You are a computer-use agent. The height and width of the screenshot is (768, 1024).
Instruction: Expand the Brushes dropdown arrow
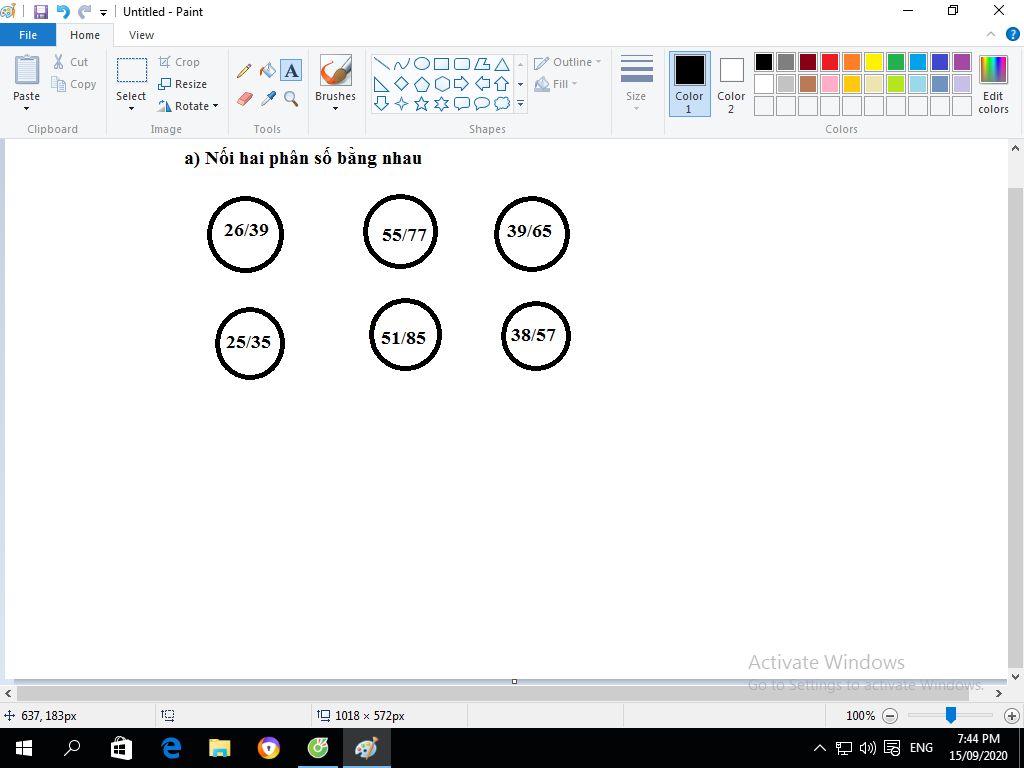(x=335, y=109)
